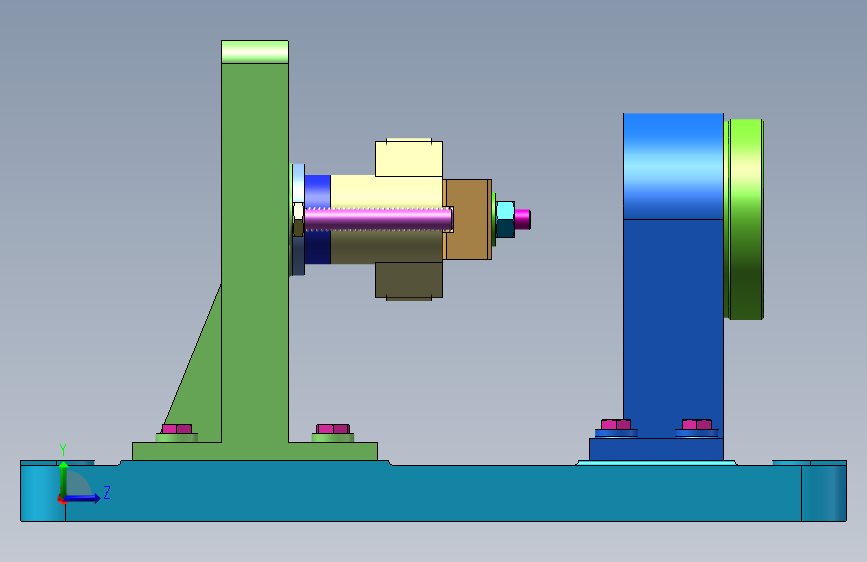Select the dark lower boss under housing
867x562 pixels.
[409, 280]
